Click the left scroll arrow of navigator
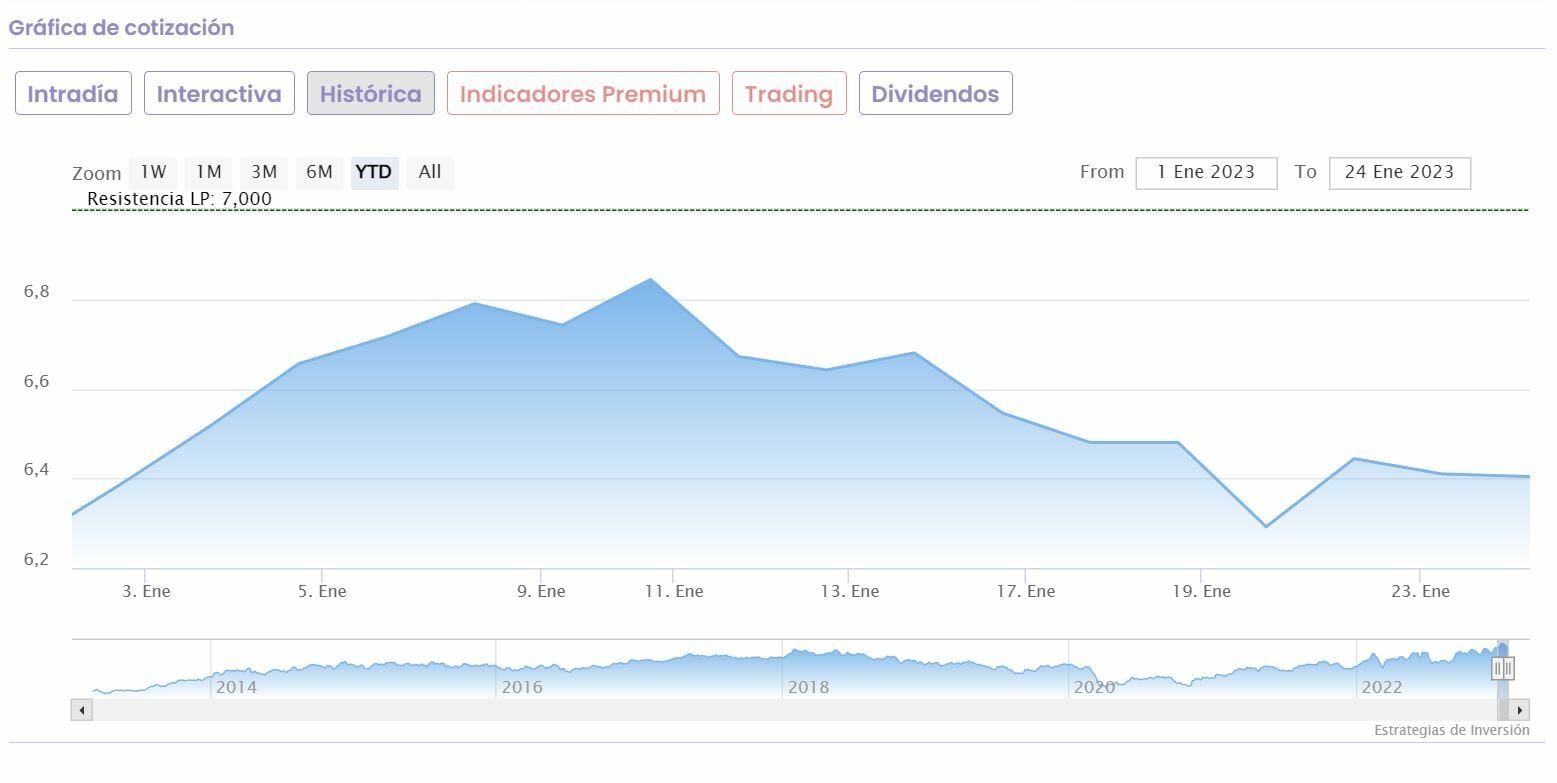The height and width of the screenshot is (783, 1557). [x=82, y=710]
